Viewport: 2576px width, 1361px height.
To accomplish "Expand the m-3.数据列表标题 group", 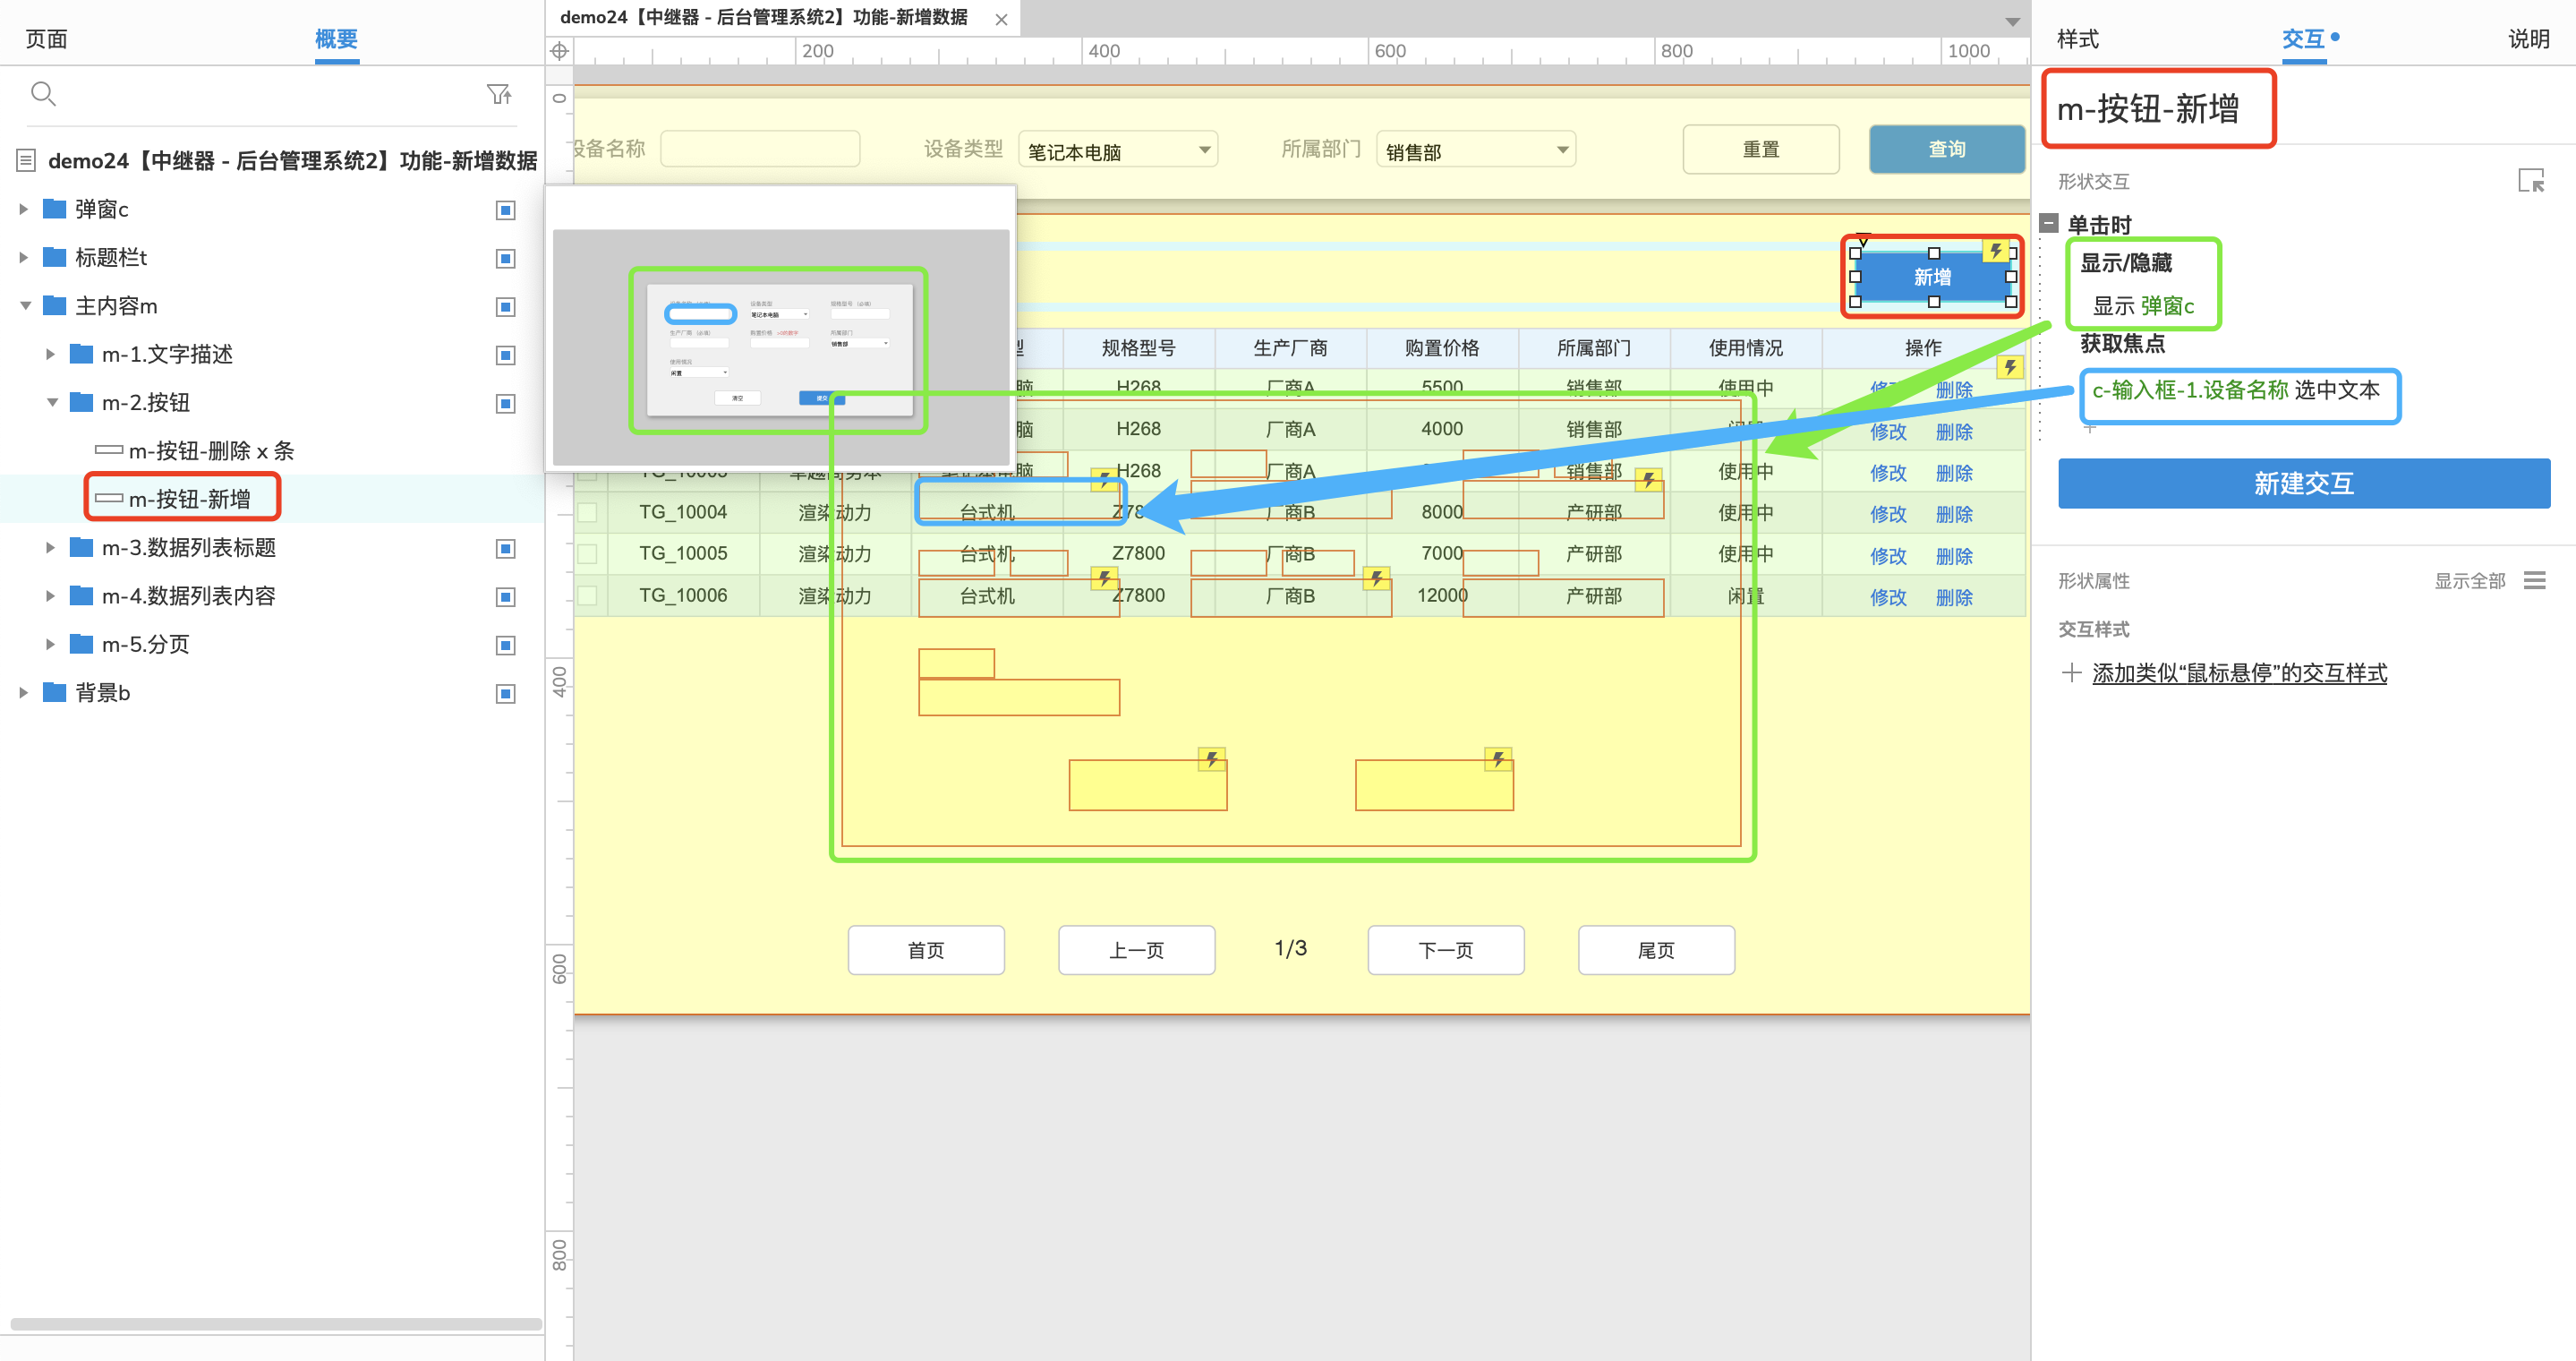I will [x=50, y=547].
